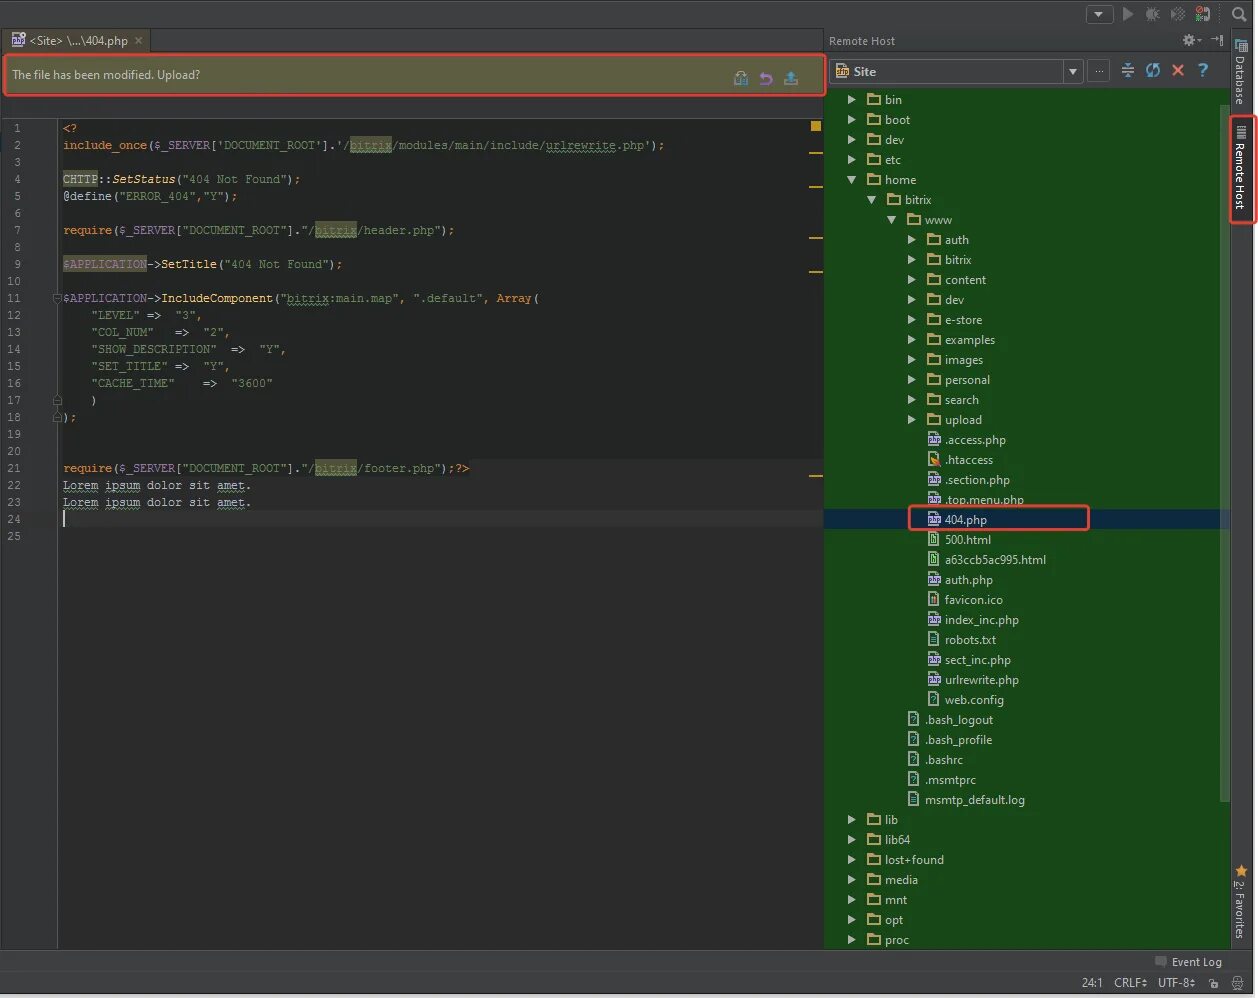Click the run with coverage icon
Viewport: 1258px width, 998px height.
[x=1178, y=14]
